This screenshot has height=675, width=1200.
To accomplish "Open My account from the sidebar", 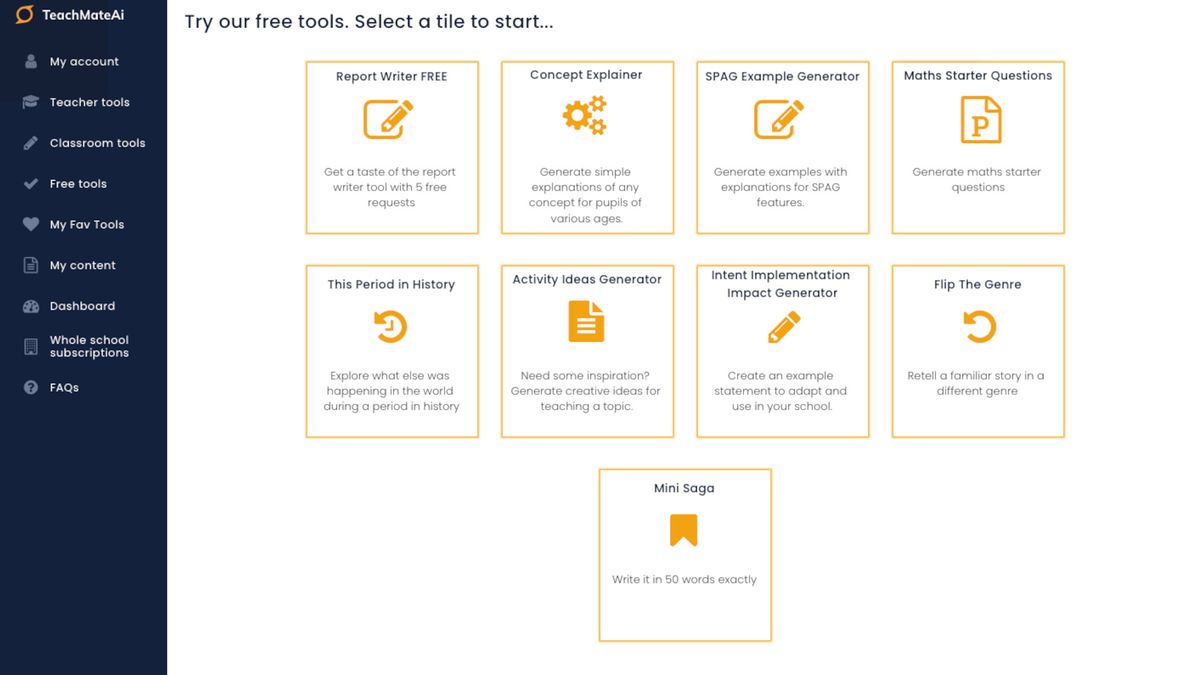I will 83,61.
